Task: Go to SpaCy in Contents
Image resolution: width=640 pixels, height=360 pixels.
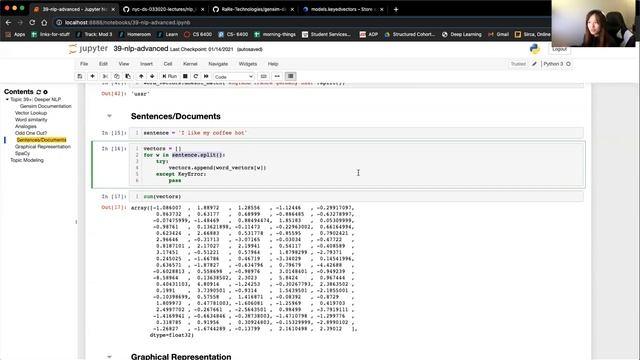Action: 22,153
